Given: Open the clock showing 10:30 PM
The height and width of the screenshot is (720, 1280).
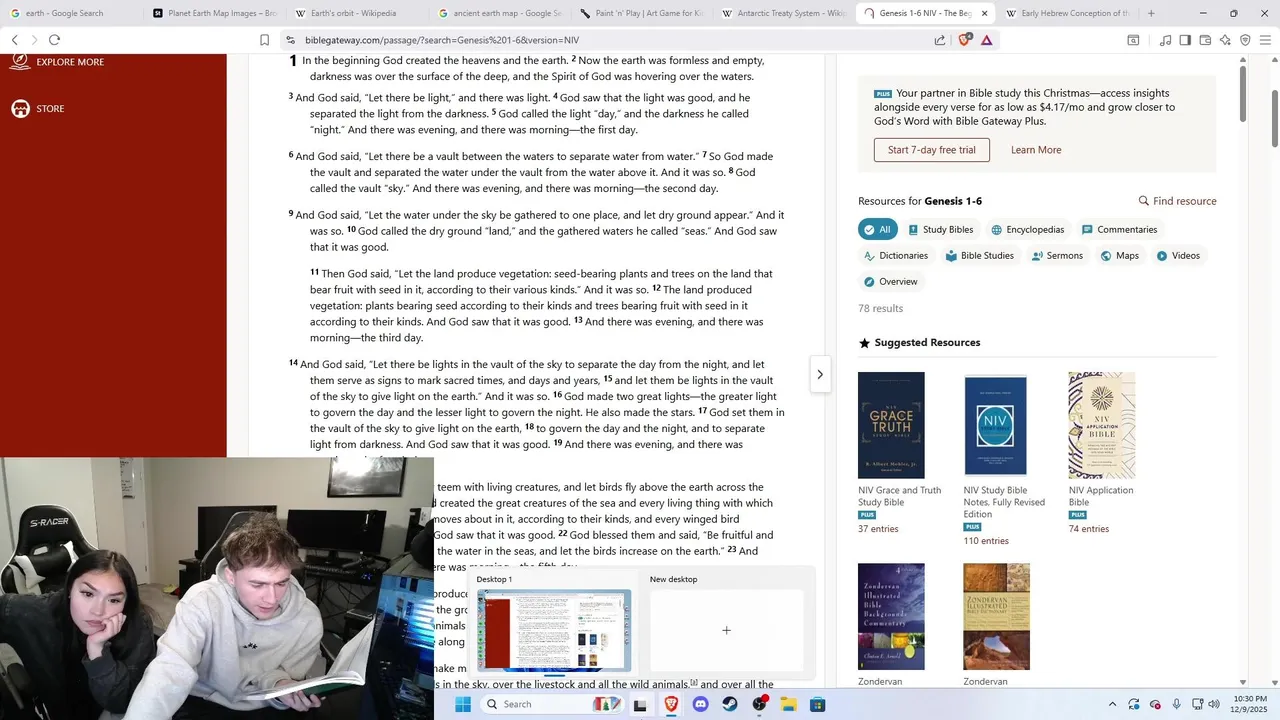Looking at the screenshot, I should coord(1251,704).
